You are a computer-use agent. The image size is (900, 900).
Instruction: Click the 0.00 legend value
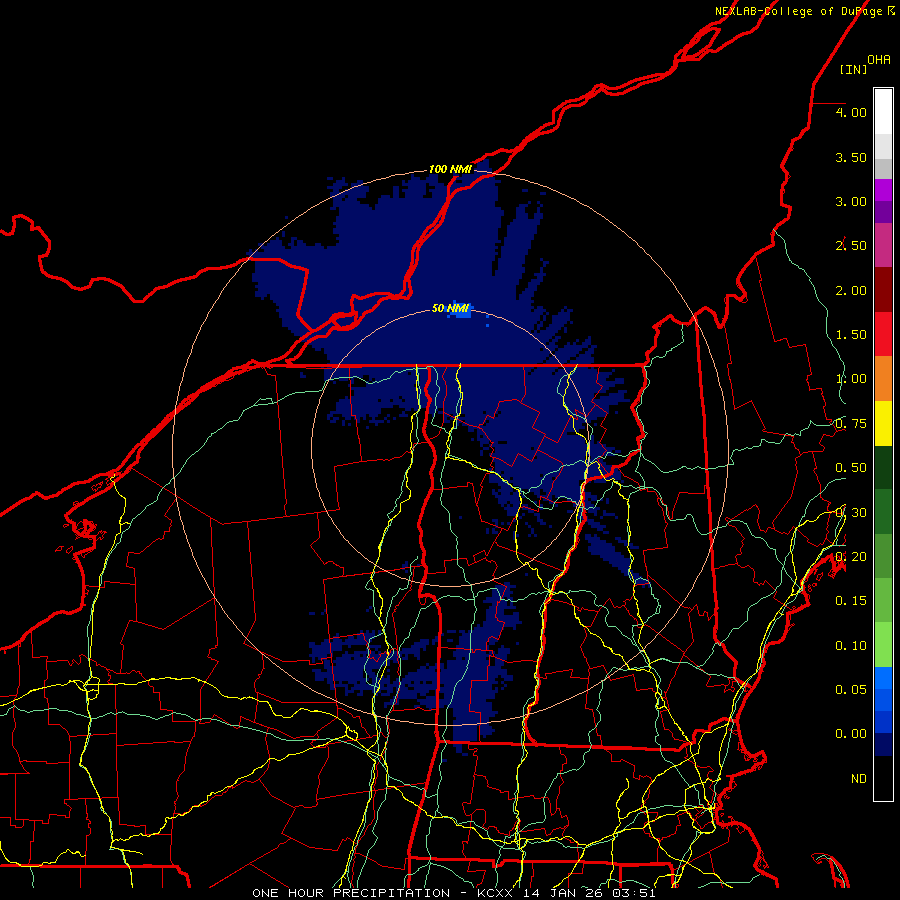coord(851,734)
